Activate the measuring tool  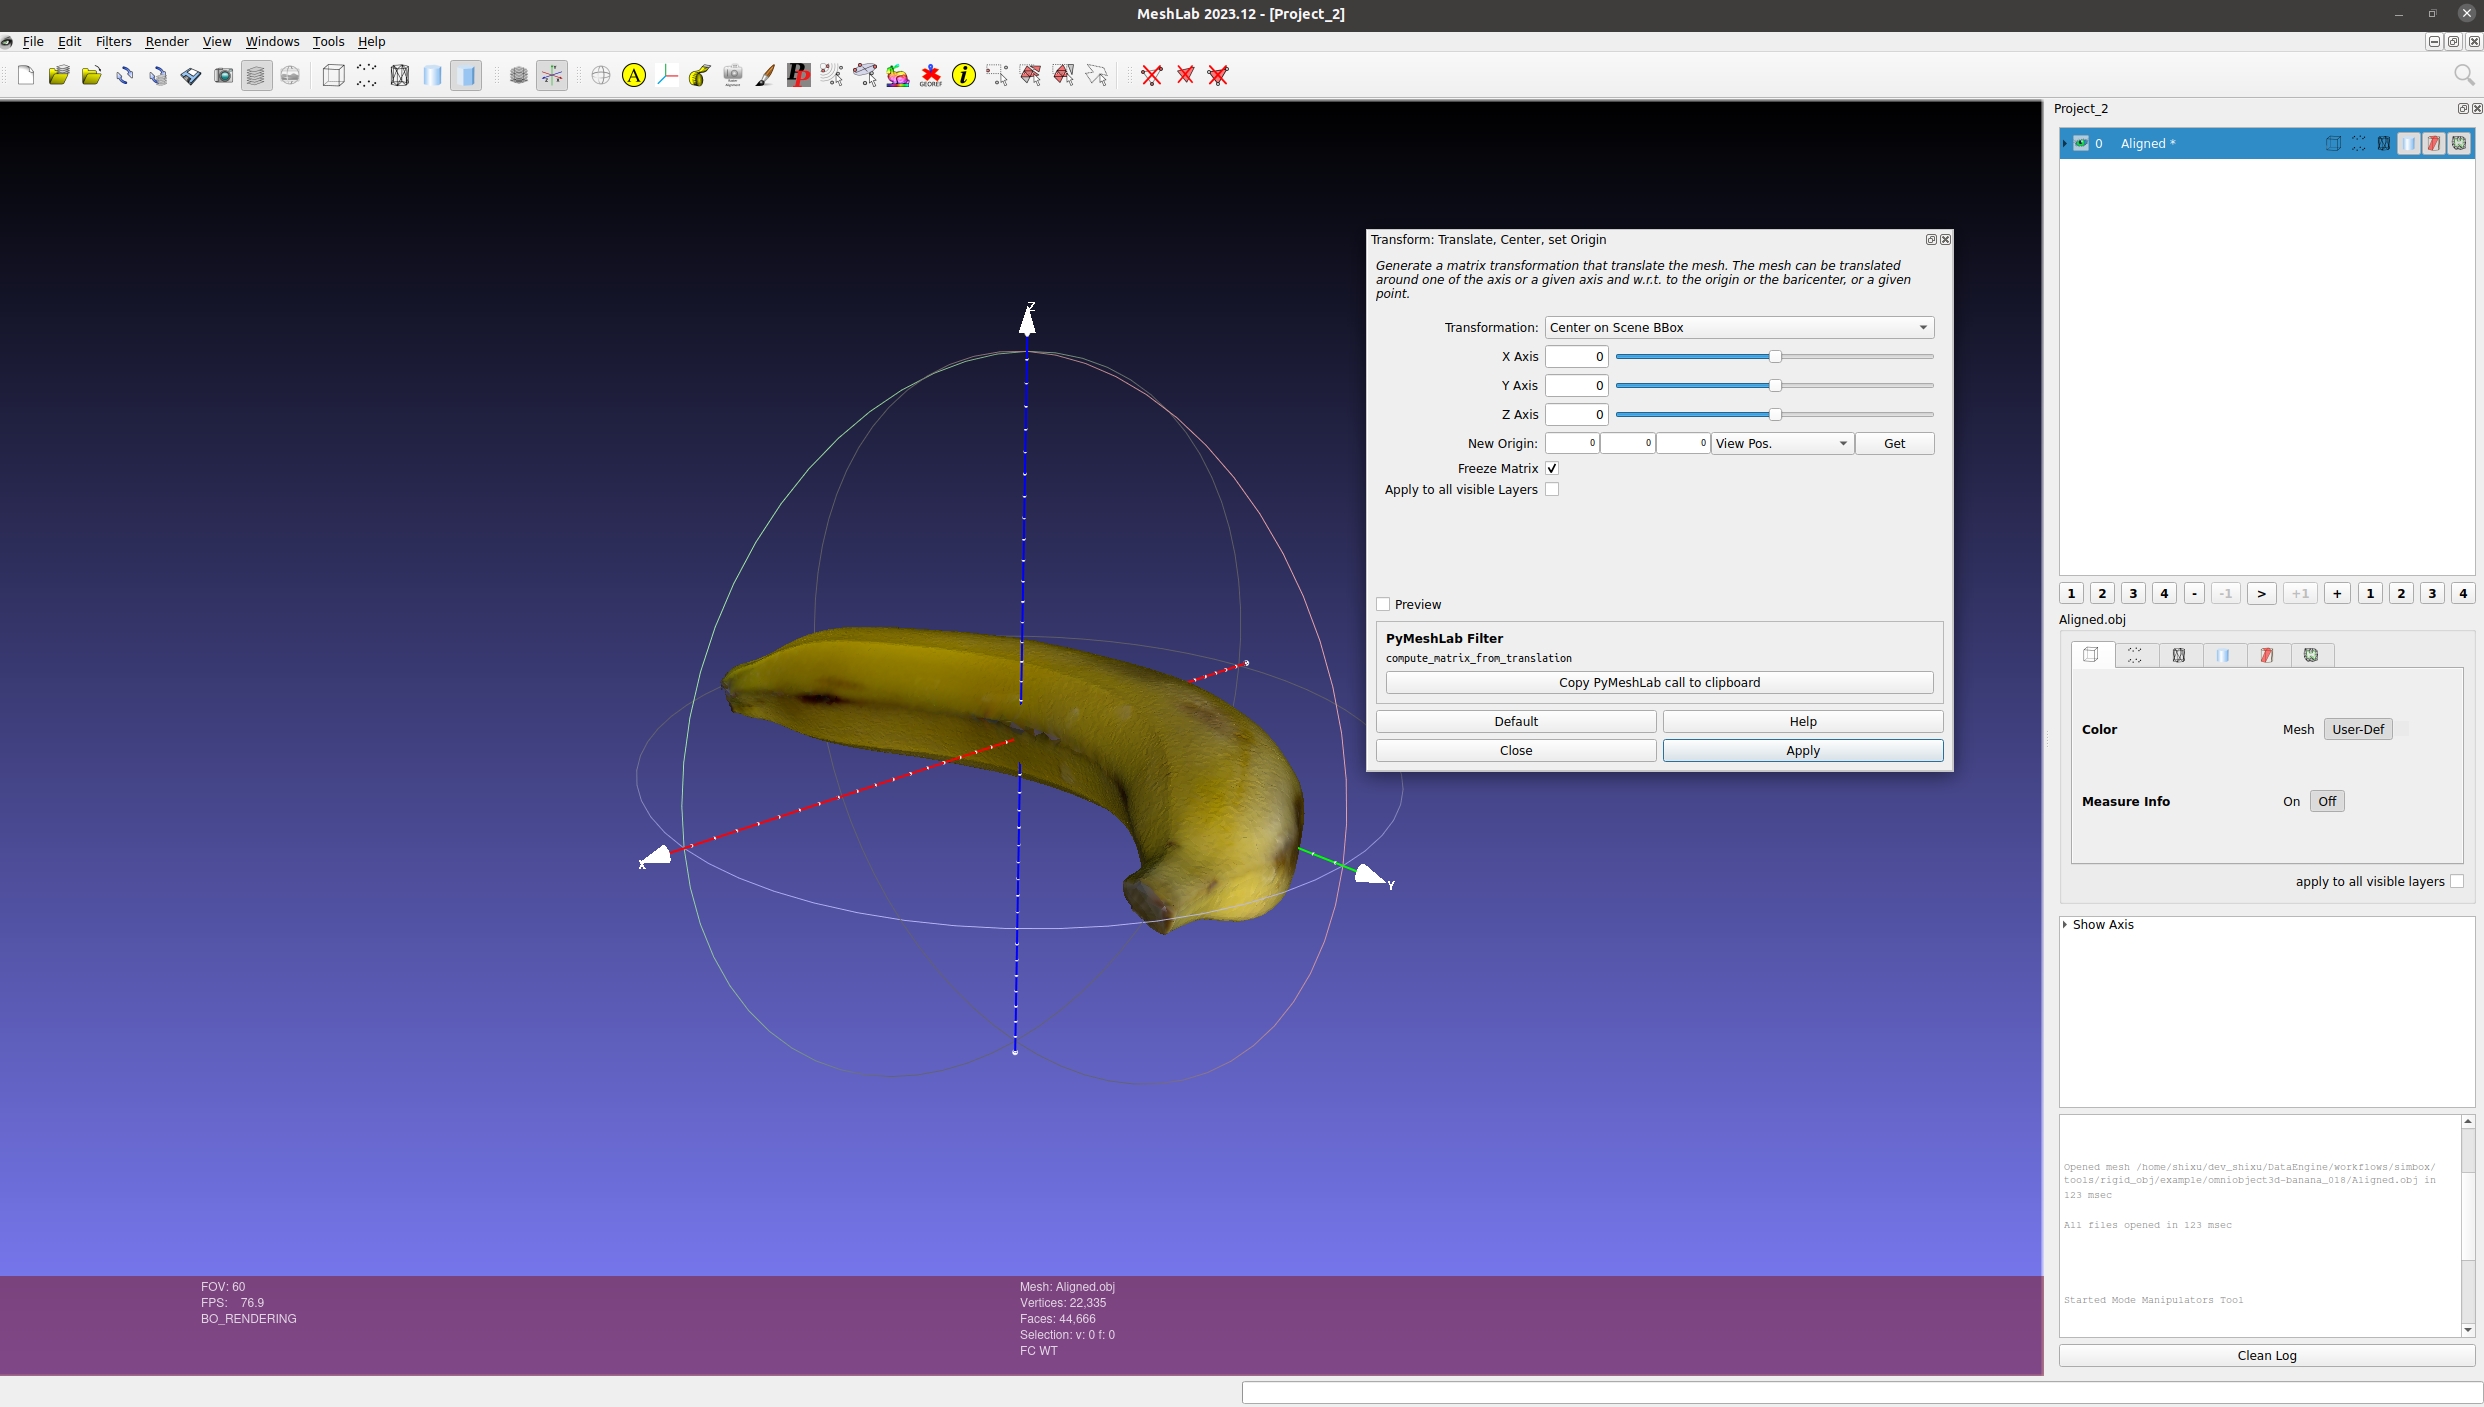pyautogui.click(x=698, y=75)
